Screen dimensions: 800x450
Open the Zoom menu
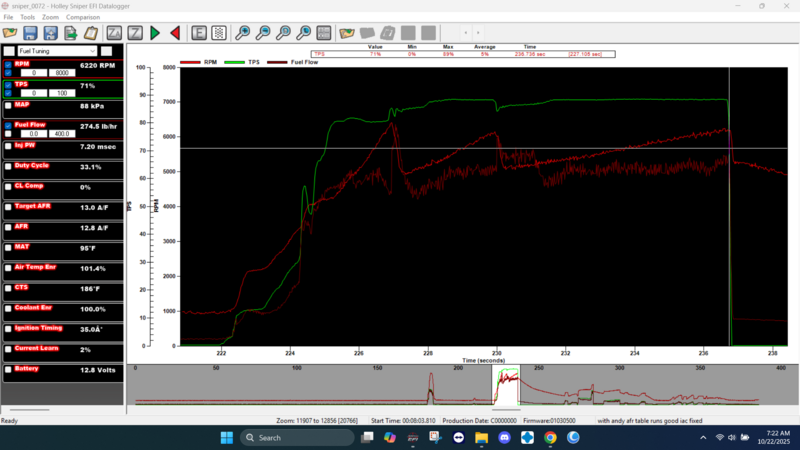click(x=50, y=18)
